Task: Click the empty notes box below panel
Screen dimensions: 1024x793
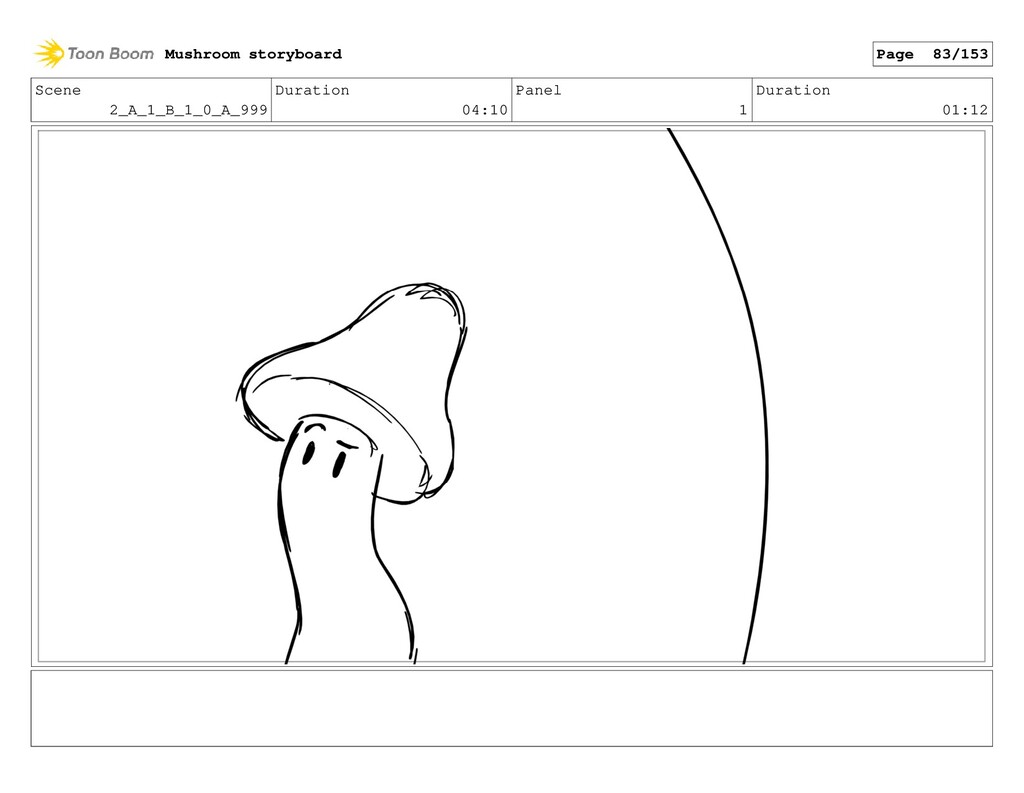Action: point(511,708)
